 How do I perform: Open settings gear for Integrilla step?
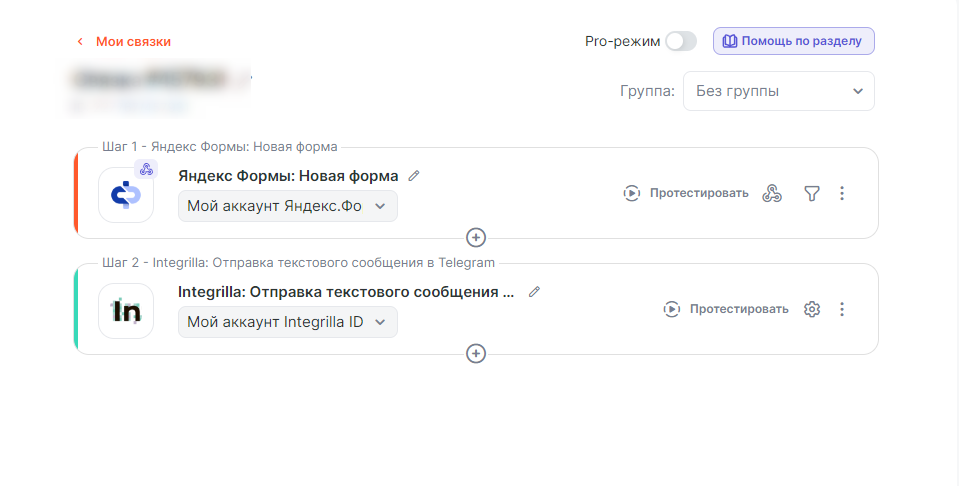(812, 309)
